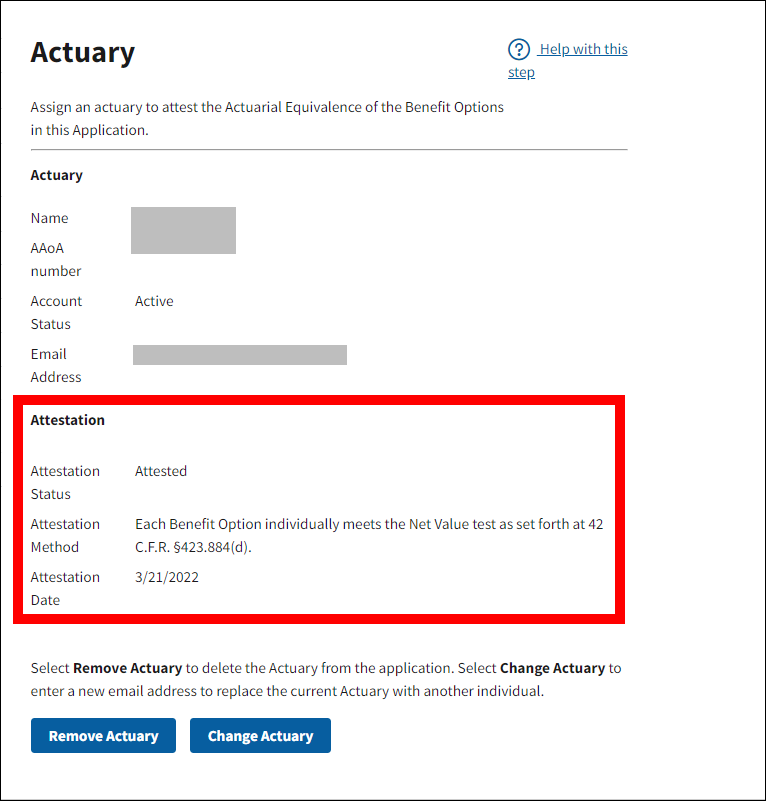Click the bold Attestation section heading

pyautogui.click(x=68, y=420)
